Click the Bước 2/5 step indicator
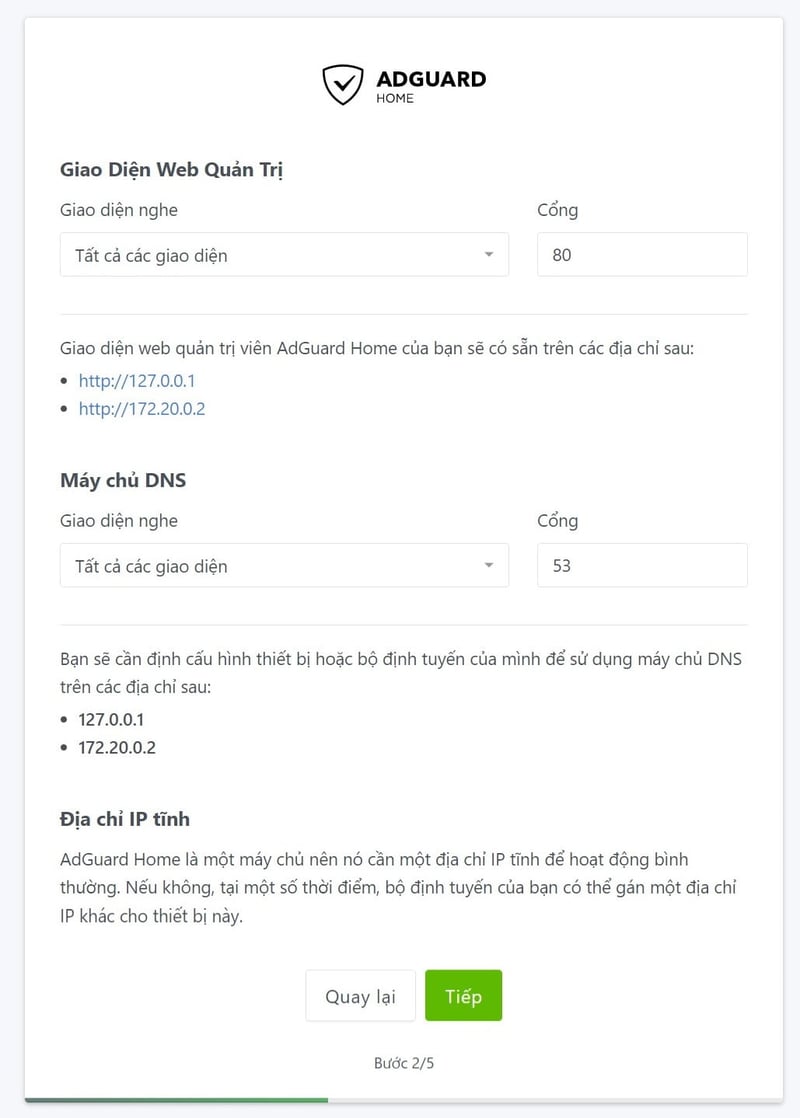The height and width of the screenshot is (1118, 800). [404, 1063]
